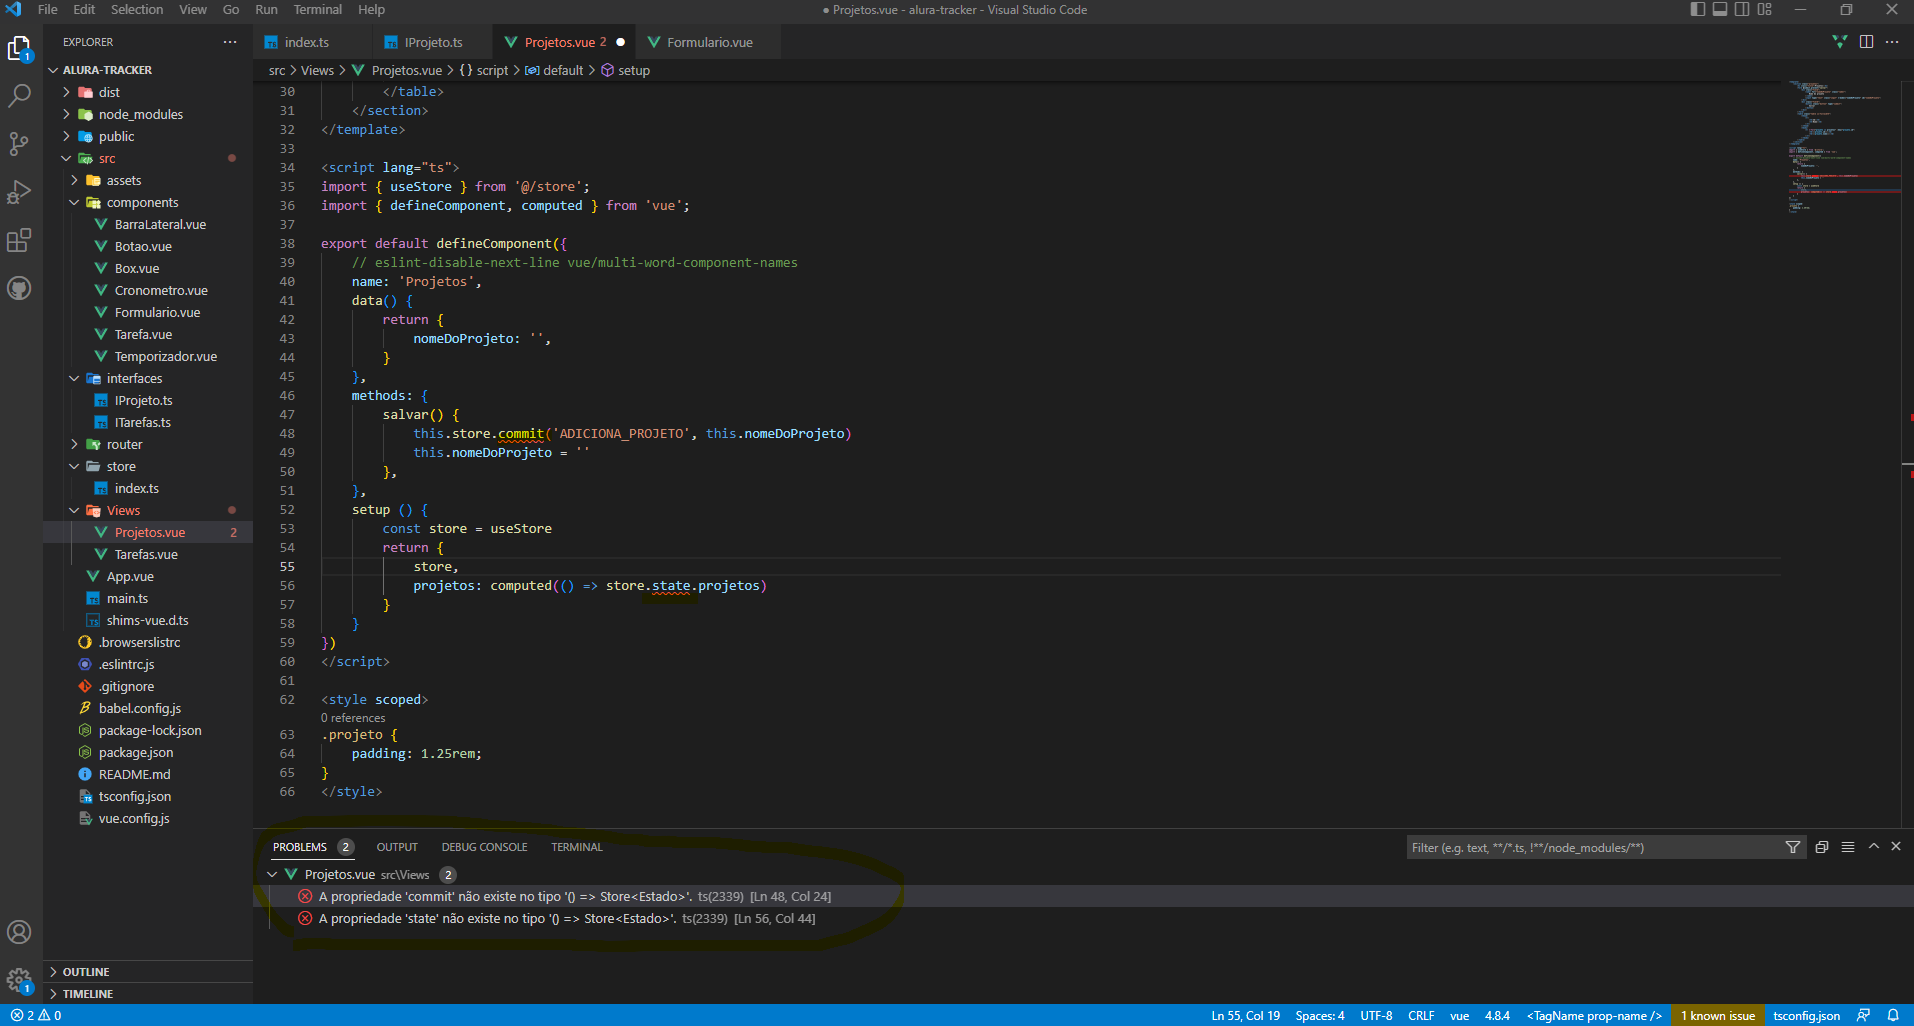Image resolution: width=1914 pixels, height=1026 pixels.
Task: Collapse Projetos.vue problems group
Action: click(x=272, y=874)
